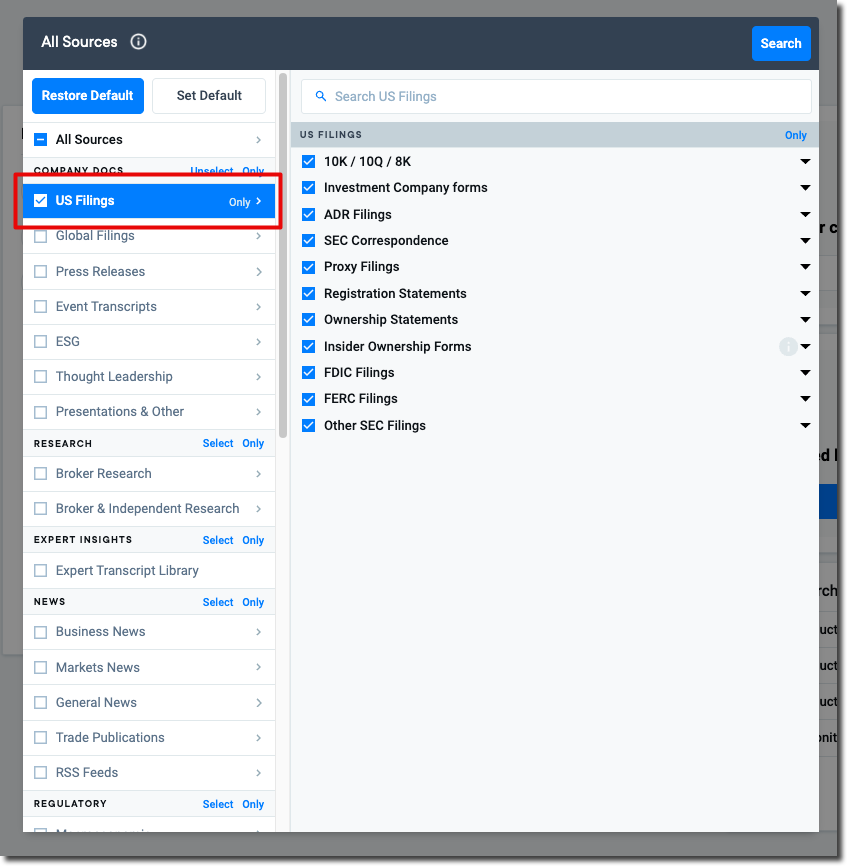Tick the Expert Transcript Library checkbox
This screenshot has width=847, height=866.
tap(41, 571)
